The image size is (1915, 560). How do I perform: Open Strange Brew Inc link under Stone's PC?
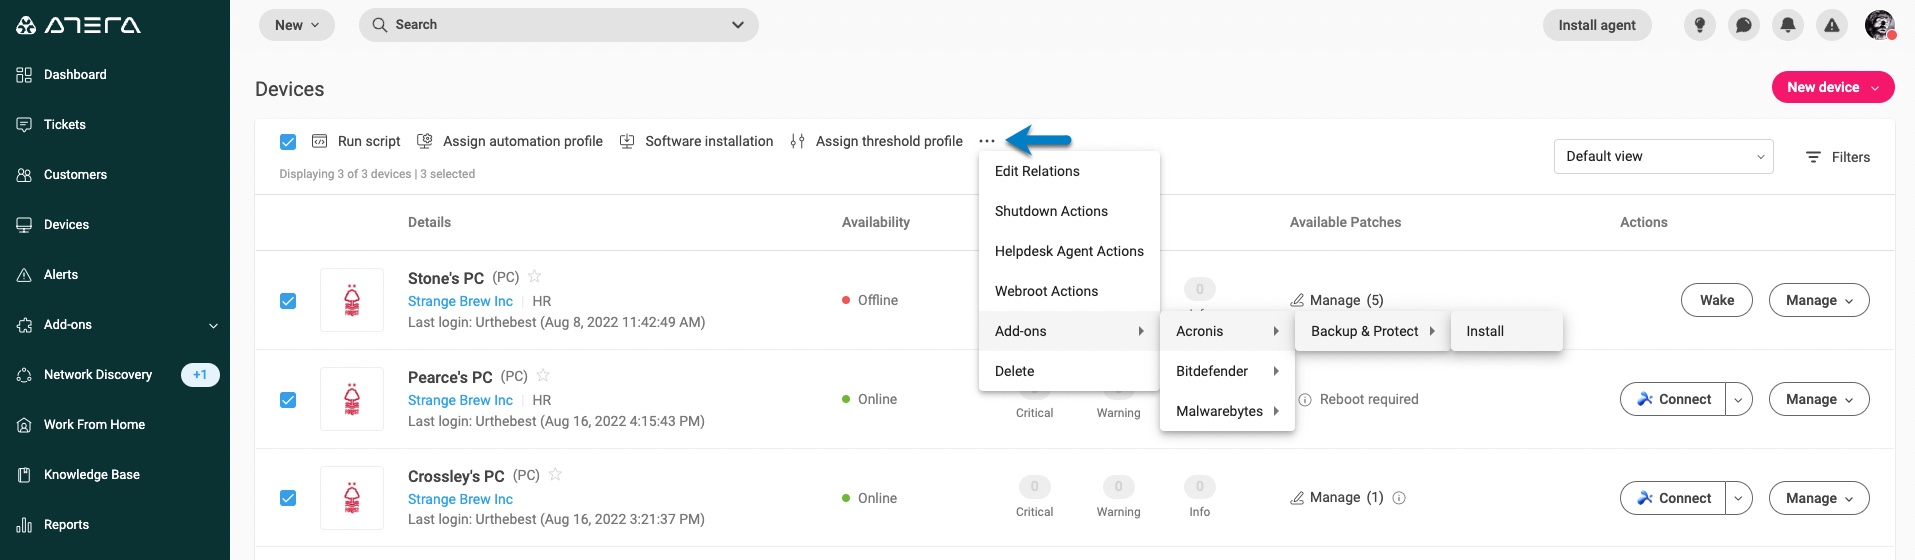coord(460,301)
